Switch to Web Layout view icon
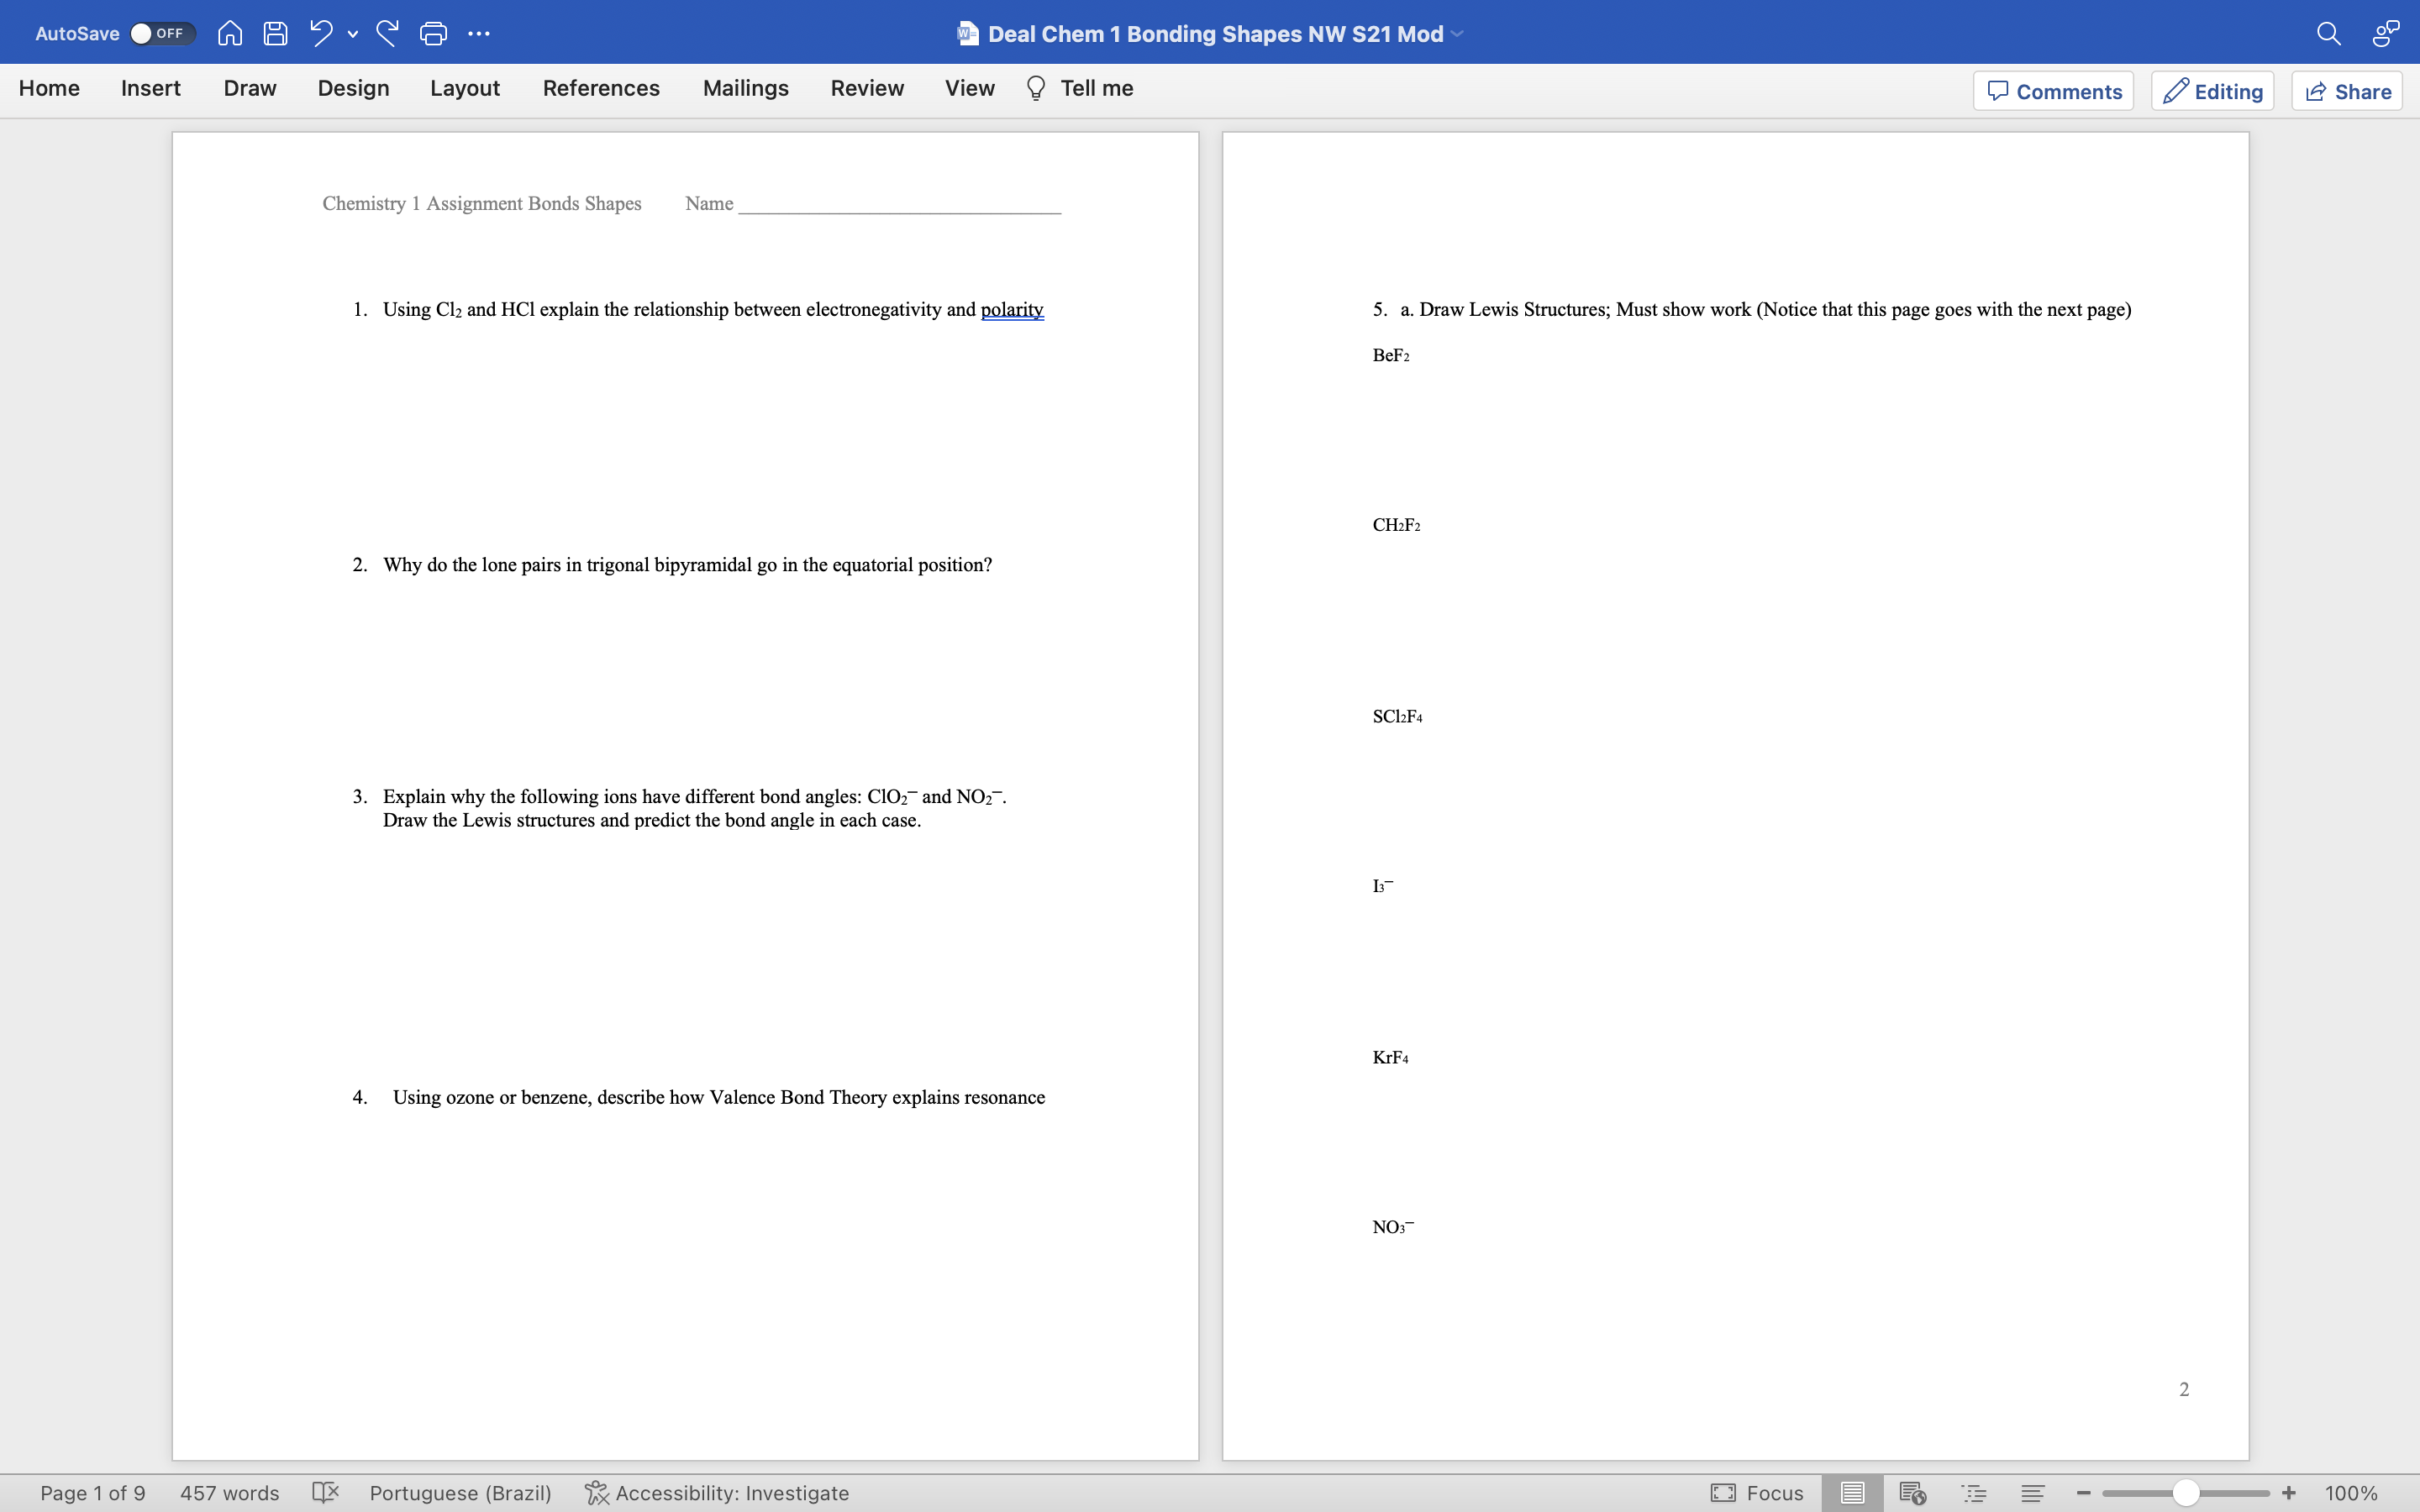The height and width of the screenshot is (1512, 2420). click(1912, 1492)
